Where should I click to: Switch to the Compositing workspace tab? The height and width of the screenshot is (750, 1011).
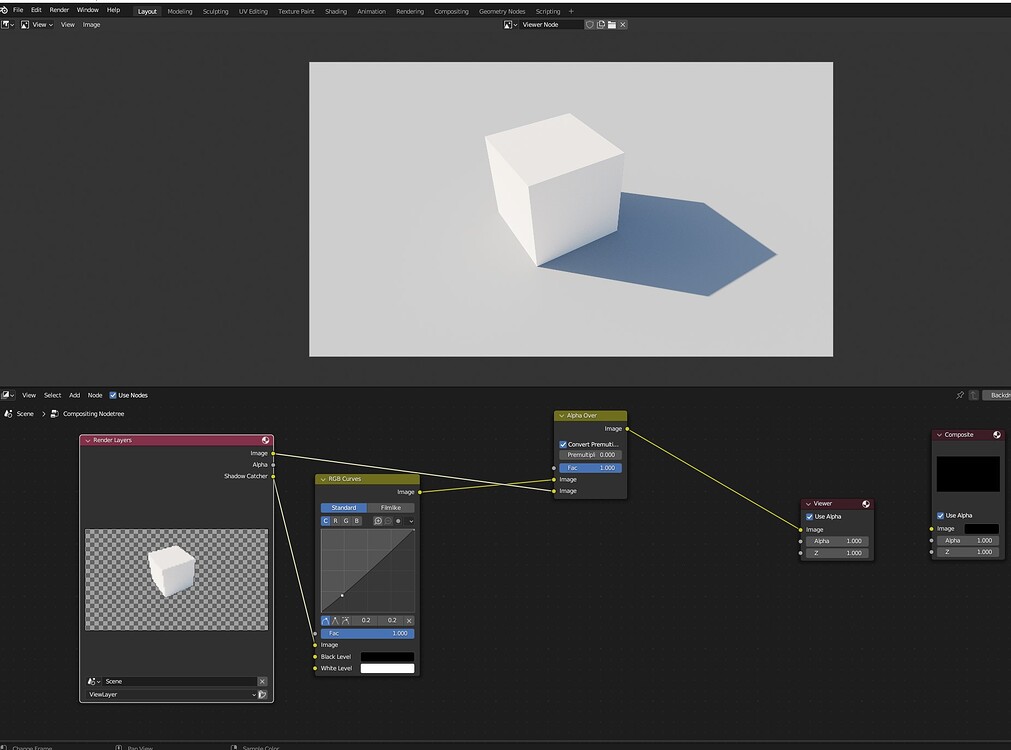451,12
